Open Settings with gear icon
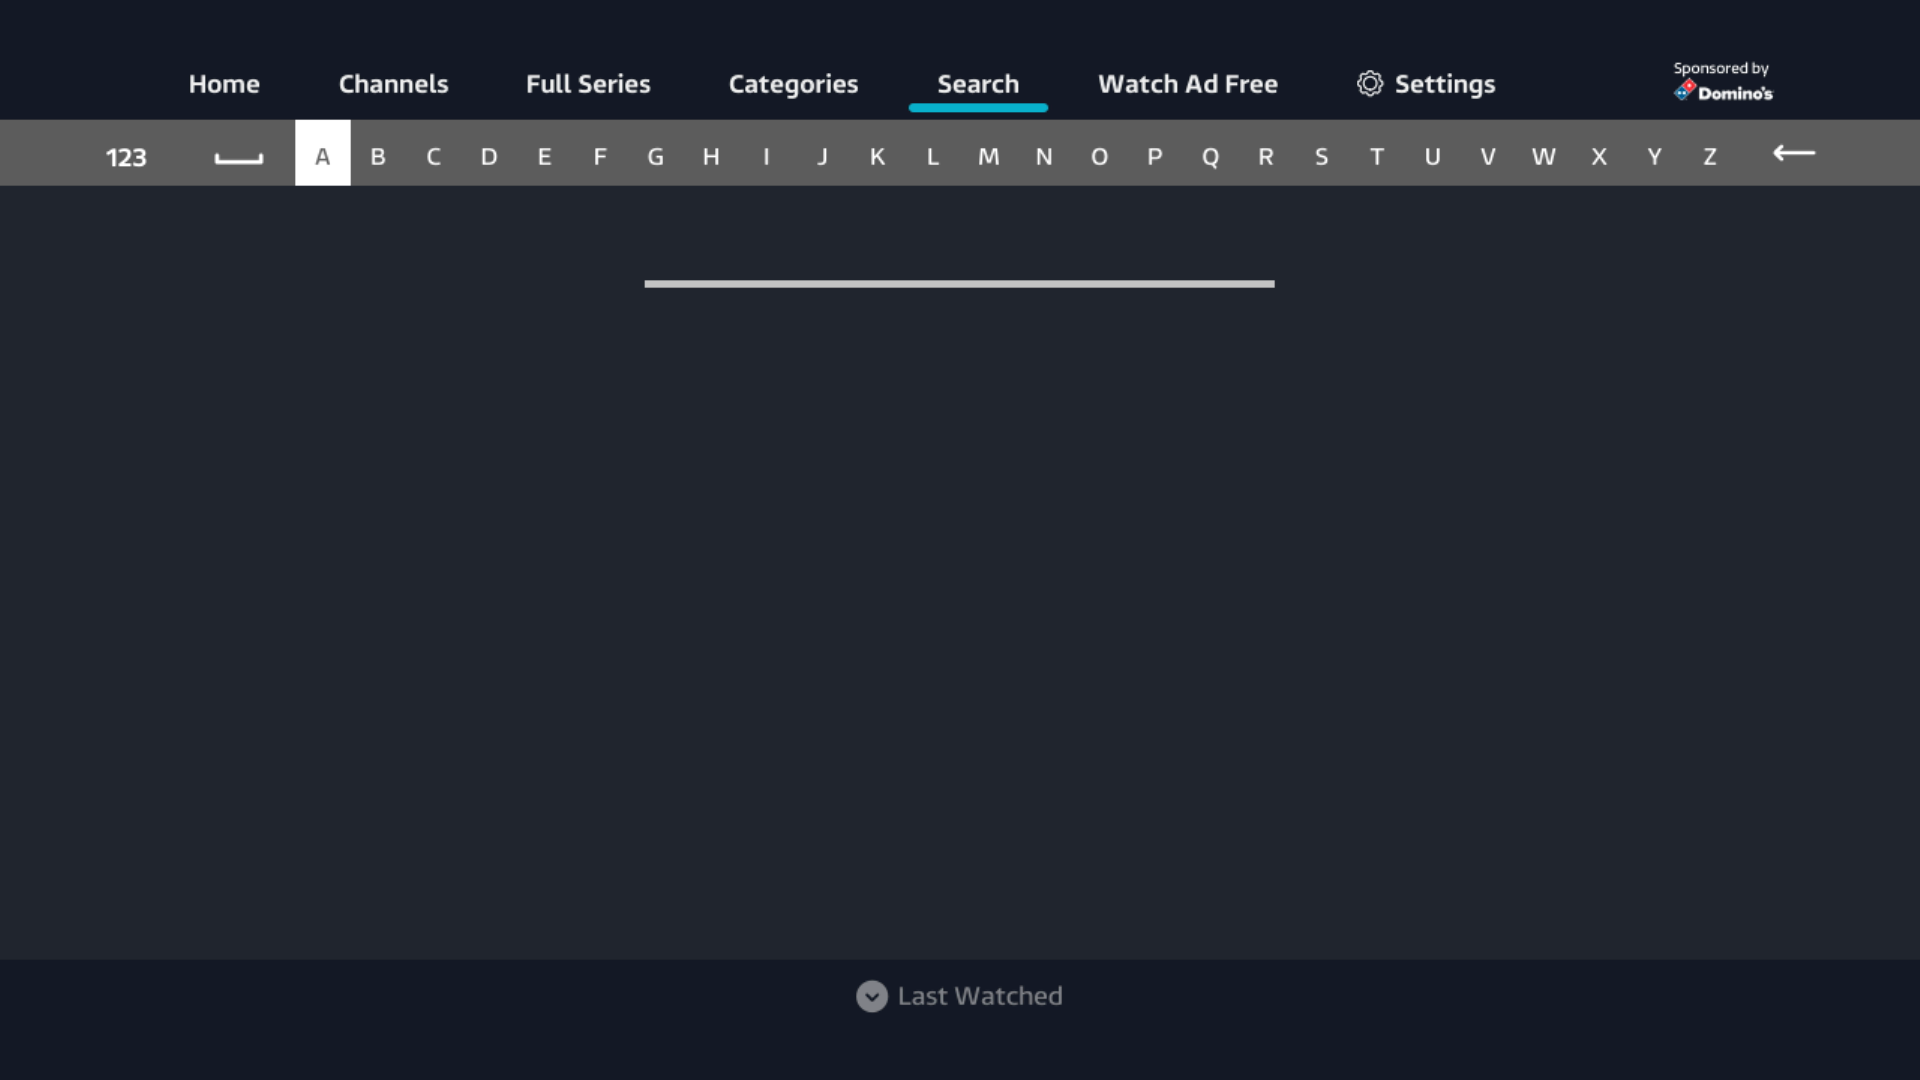The width and height of the screenshot is (1920, 1080). tap(1426, 84)
